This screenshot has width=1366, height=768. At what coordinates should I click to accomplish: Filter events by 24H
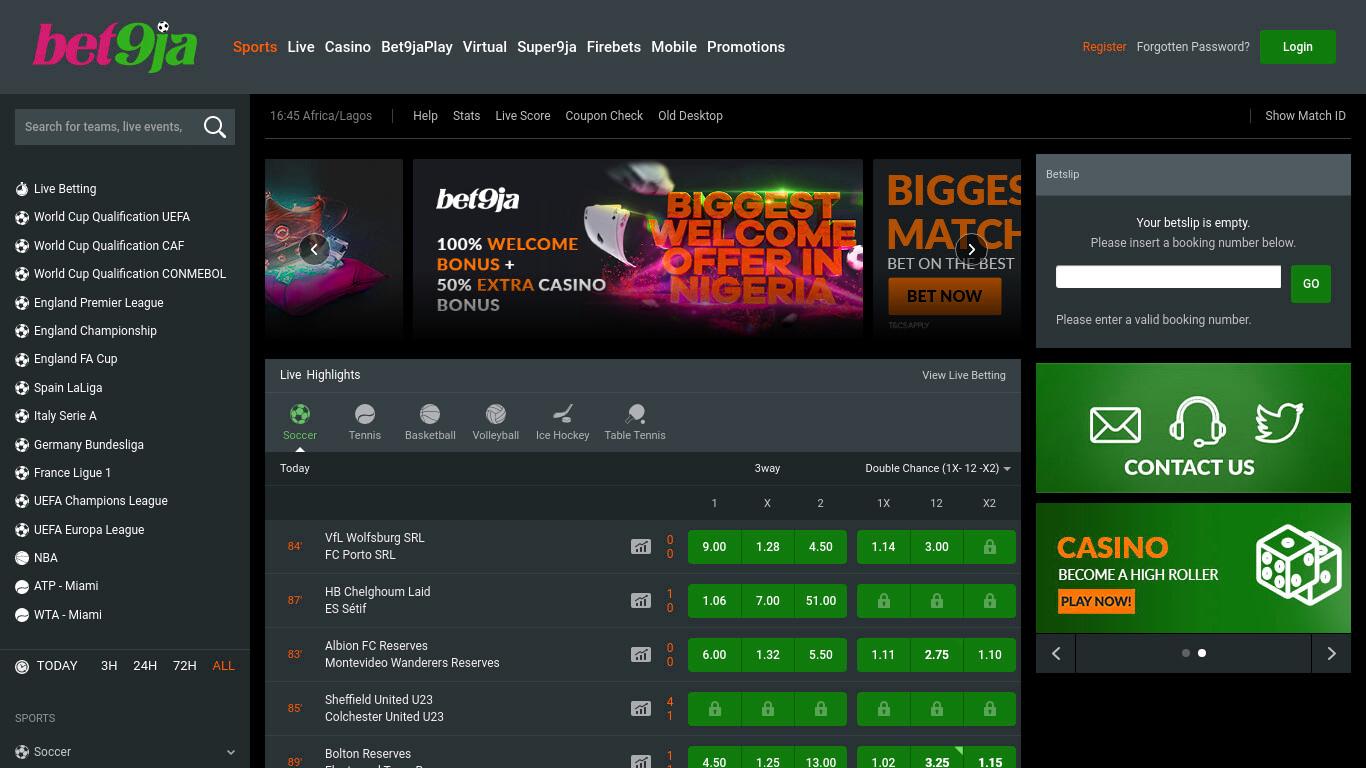(x=145, y=666)
